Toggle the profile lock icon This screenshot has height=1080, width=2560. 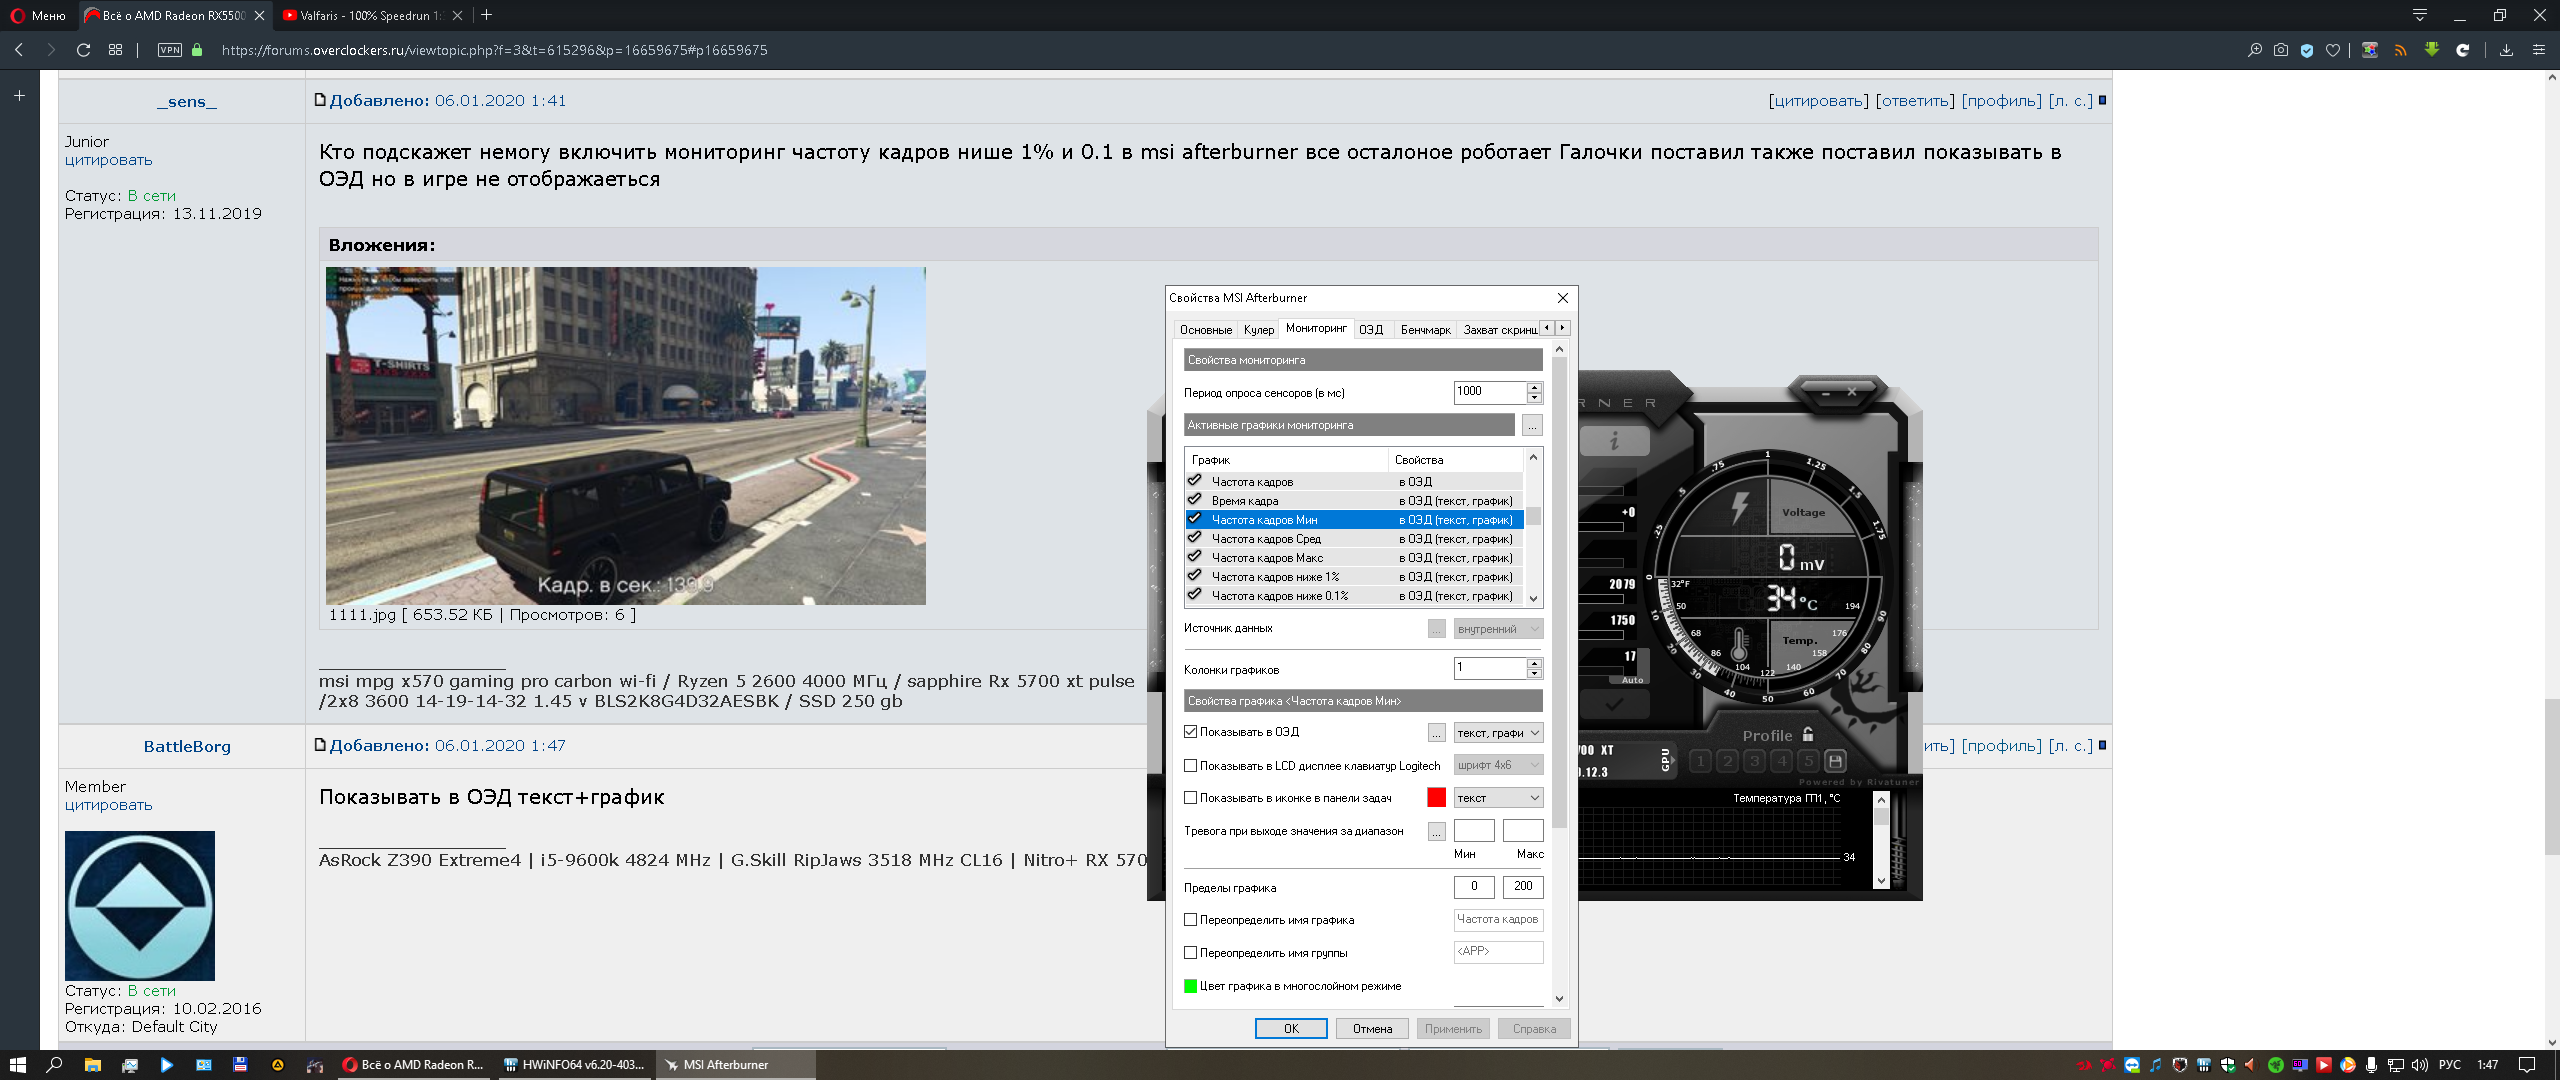[1808, 735]
